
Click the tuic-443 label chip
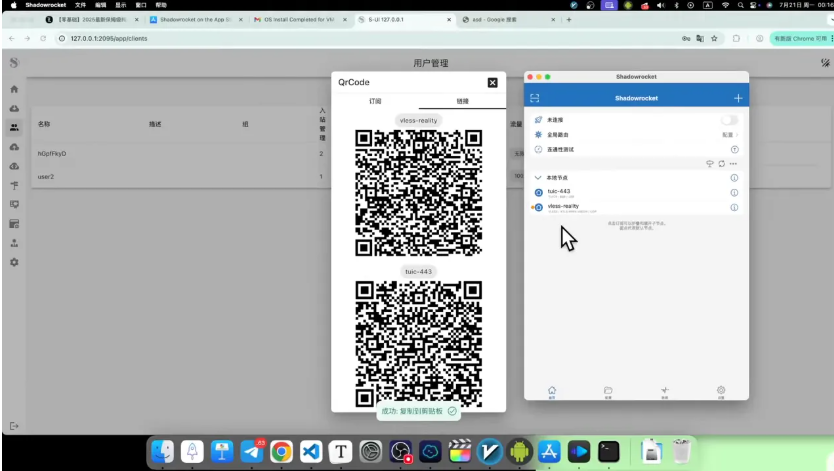click(419, 272)
